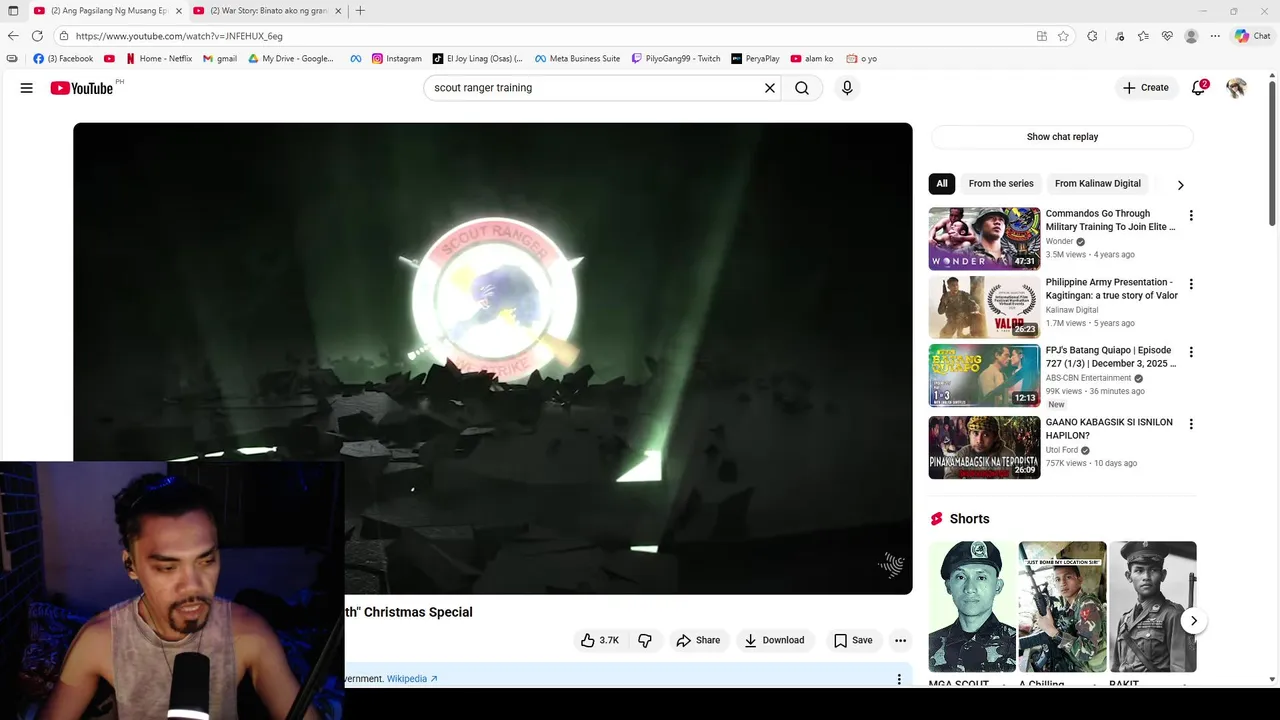
Task: Open the PilyoGang99 - Twitch bookmark
Action: coord(676,59)
